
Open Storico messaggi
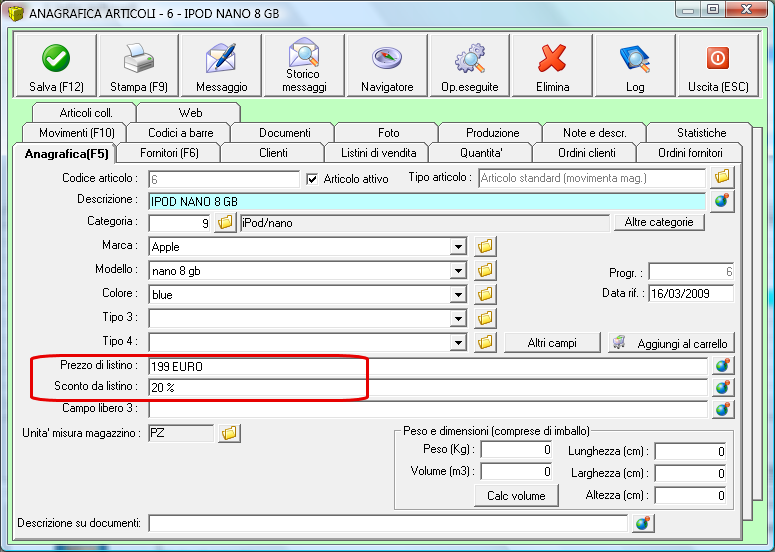pos(304,65)
